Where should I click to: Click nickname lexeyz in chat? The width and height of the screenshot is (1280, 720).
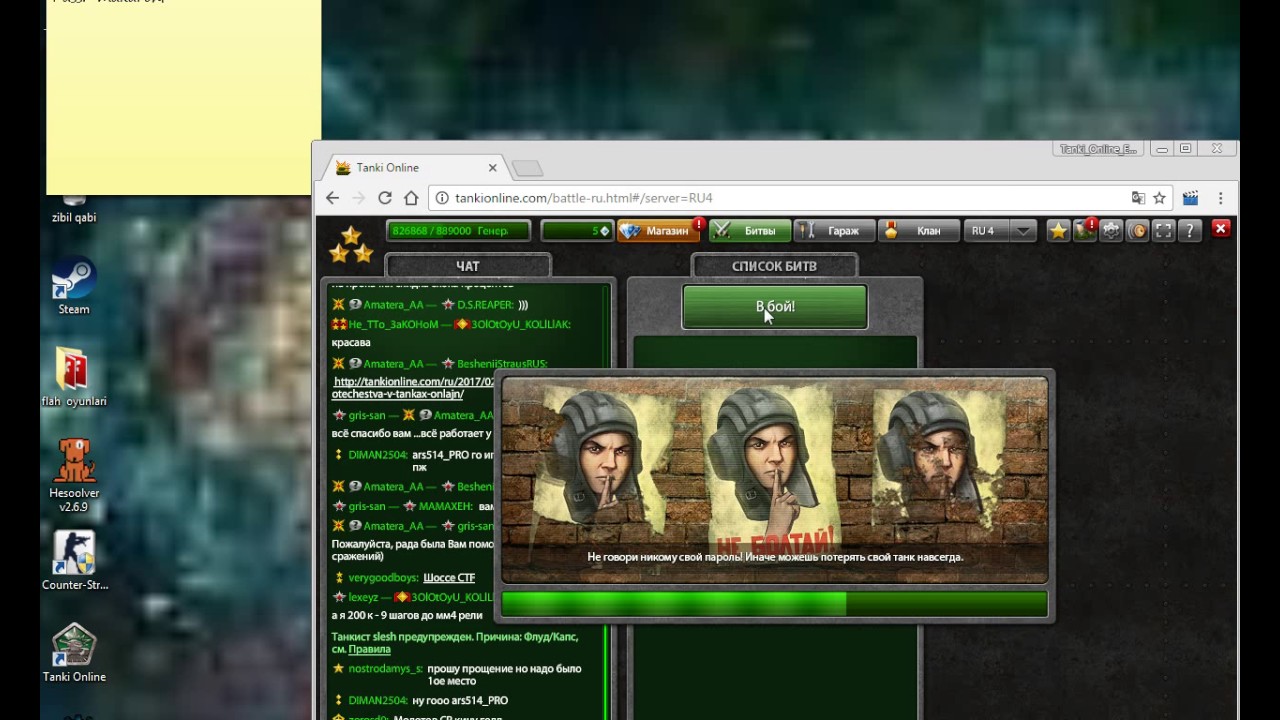(x=363, y=598)
